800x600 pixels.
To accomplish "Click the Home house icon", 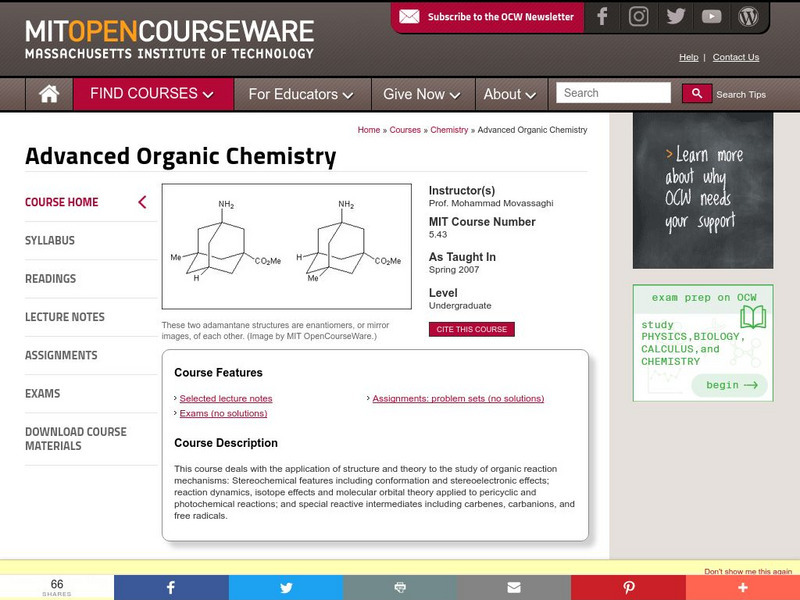I will [x=49, y=94].
